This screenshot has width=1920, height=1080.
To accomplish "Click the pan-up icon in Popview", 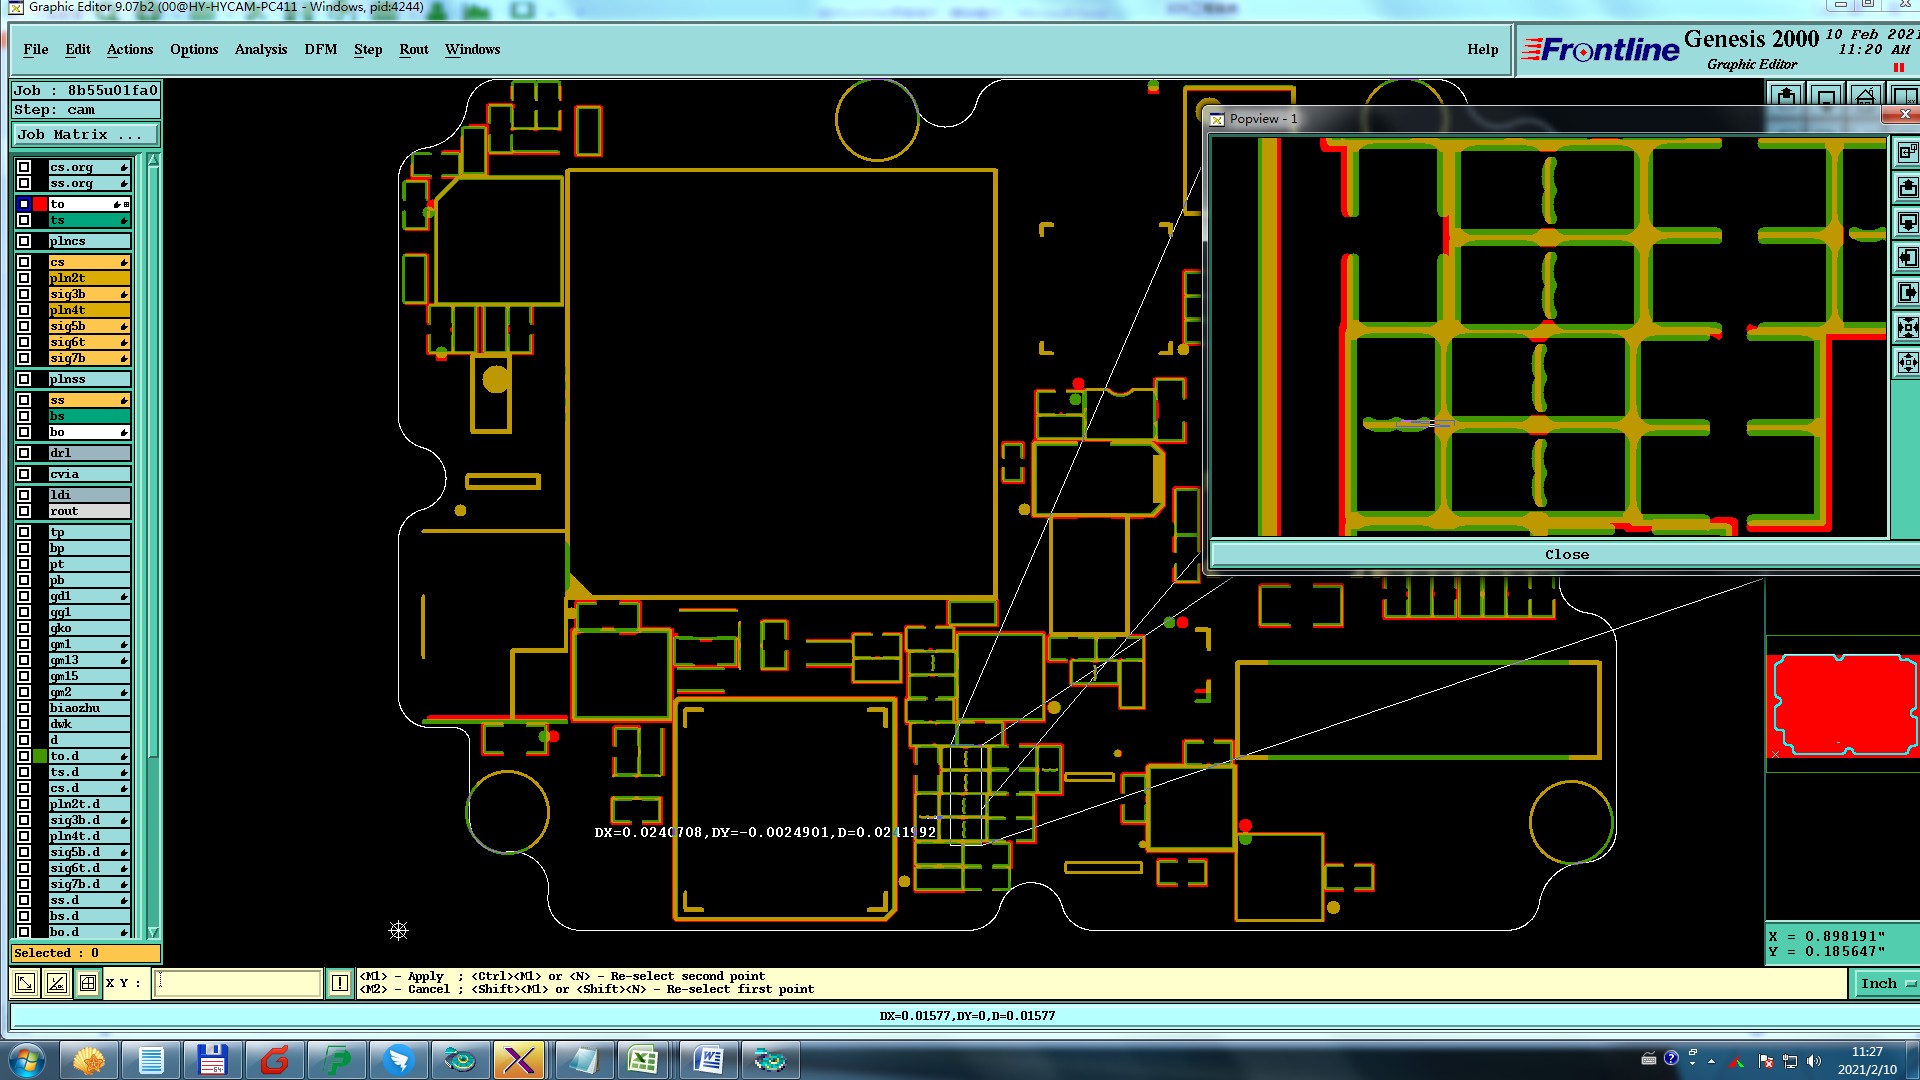I will tap(1907, 187).
